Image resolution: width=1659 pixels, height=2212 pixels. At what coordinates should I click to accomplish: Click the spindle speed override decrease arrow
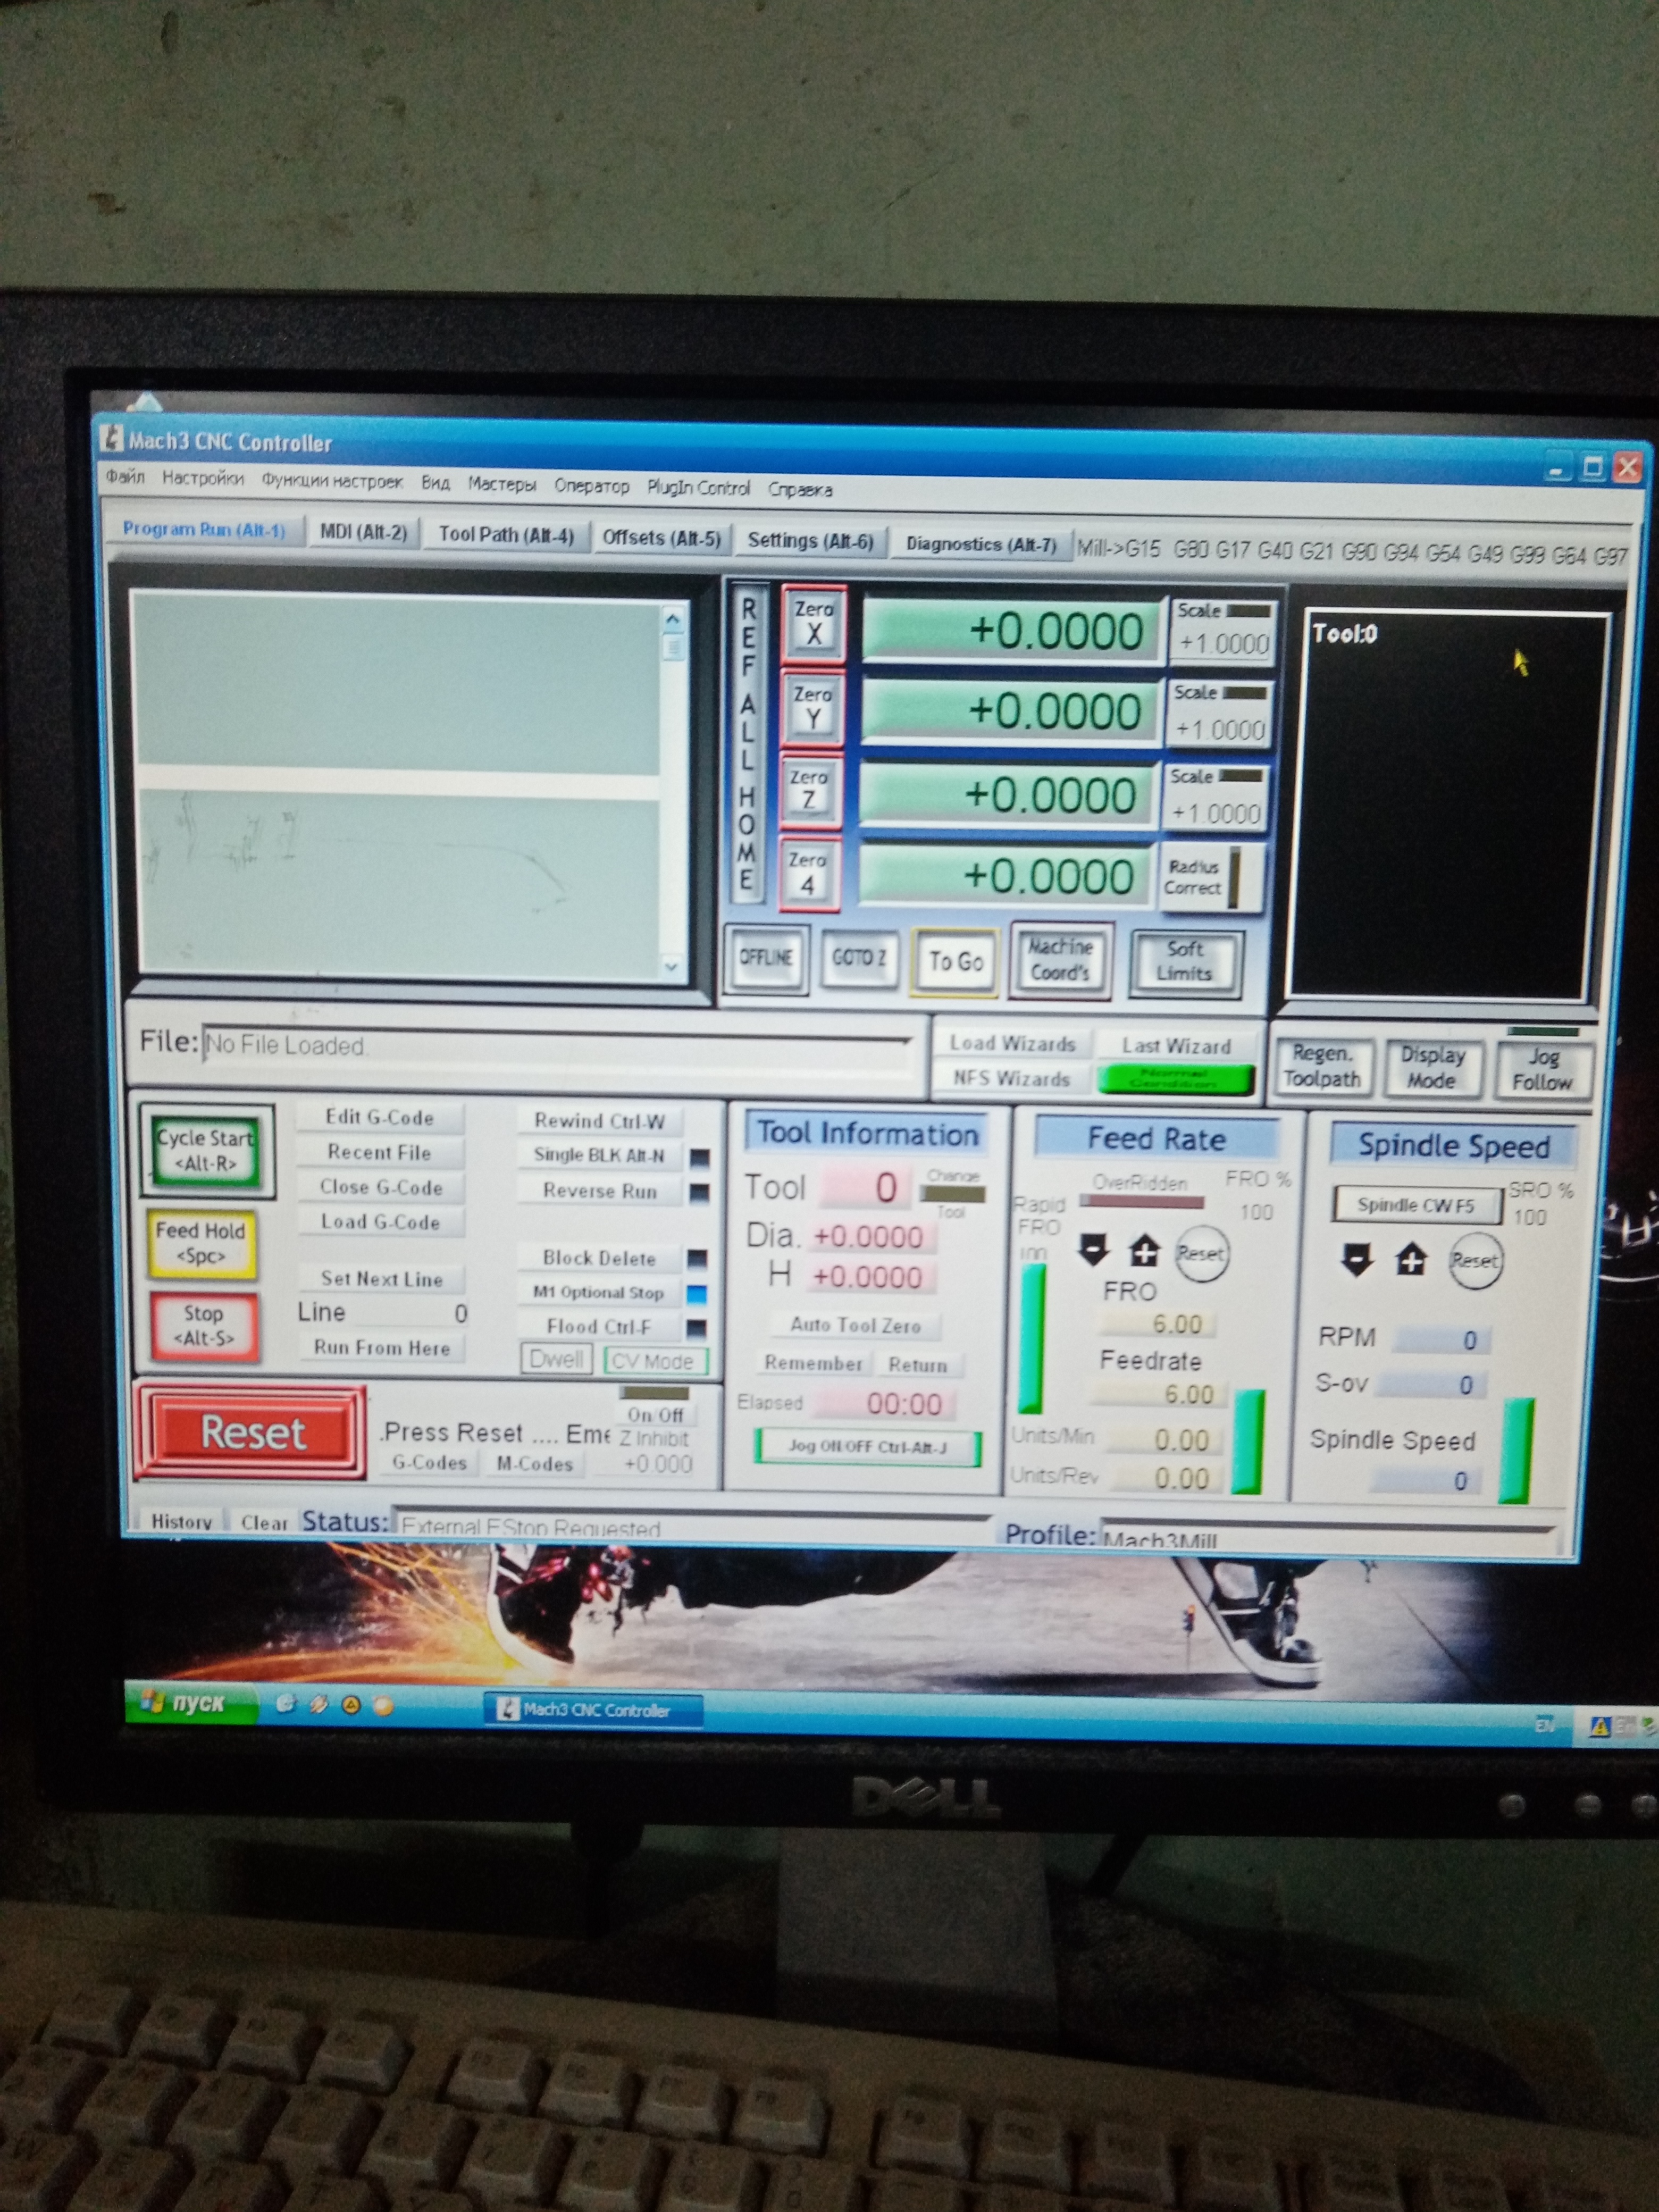tap(1356, 1260)
